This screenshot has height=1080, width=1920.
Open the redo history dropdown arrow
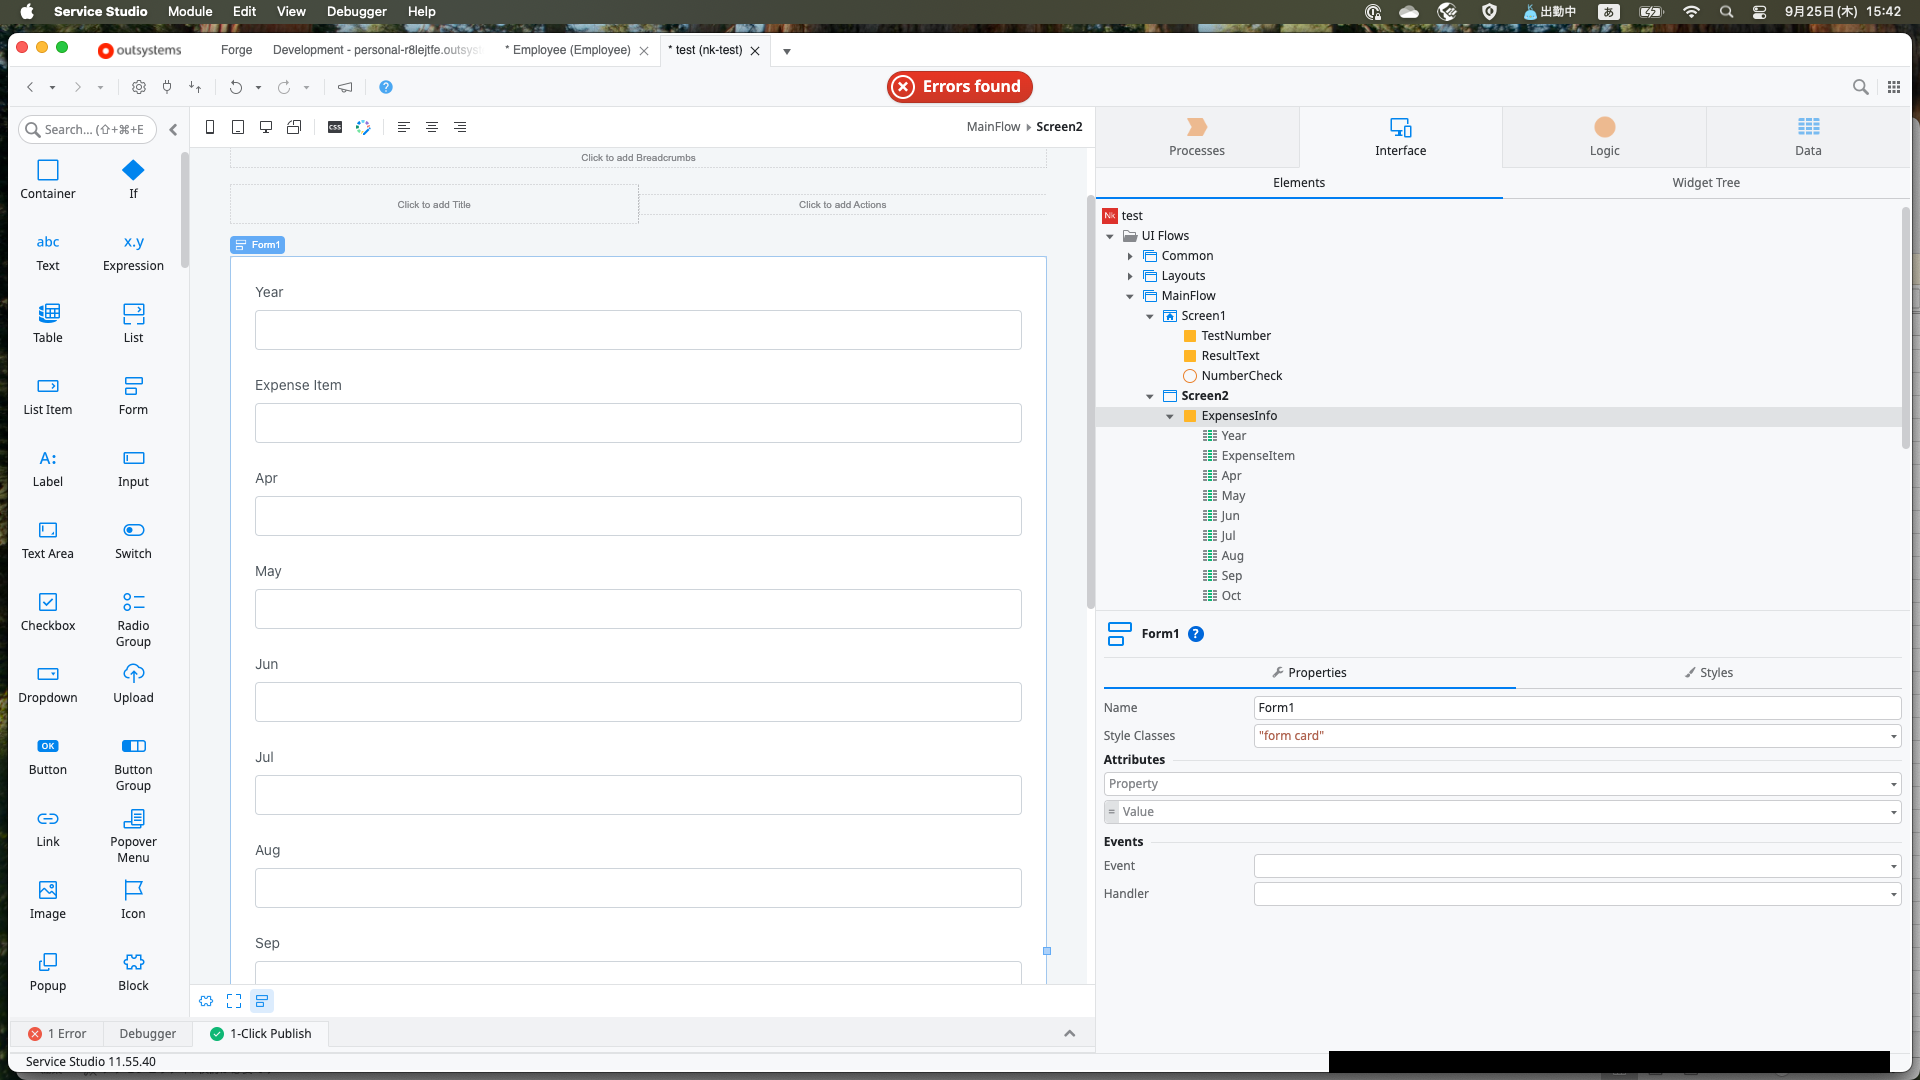307,87
